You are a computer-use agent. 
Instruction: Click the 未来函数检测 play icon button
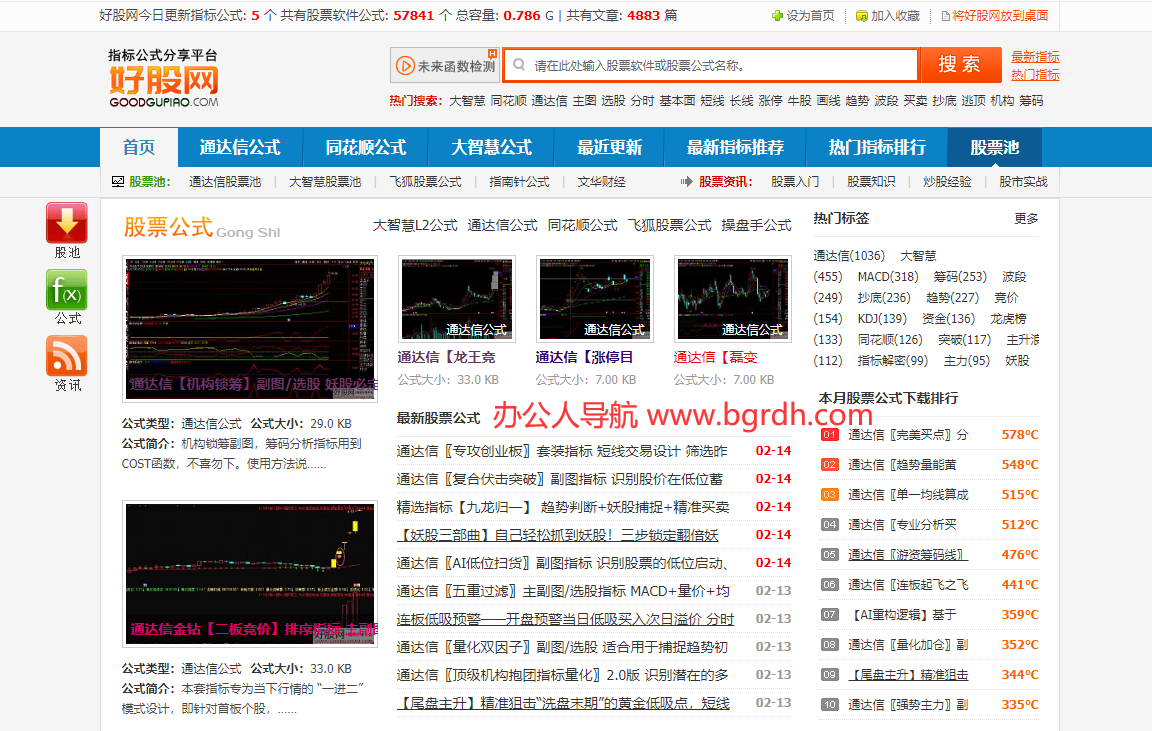click(445, 66)
